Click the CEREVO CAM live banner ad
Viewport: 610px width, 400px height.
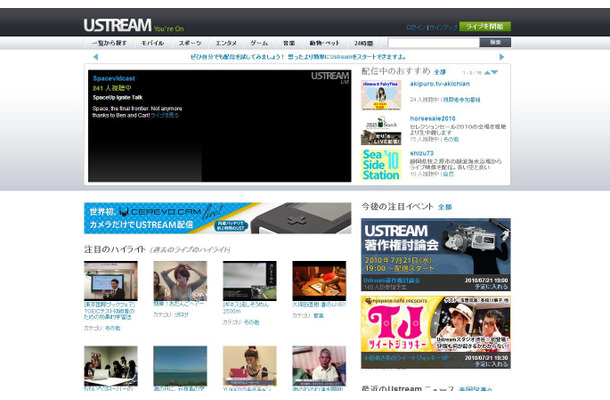click(217, 218)
